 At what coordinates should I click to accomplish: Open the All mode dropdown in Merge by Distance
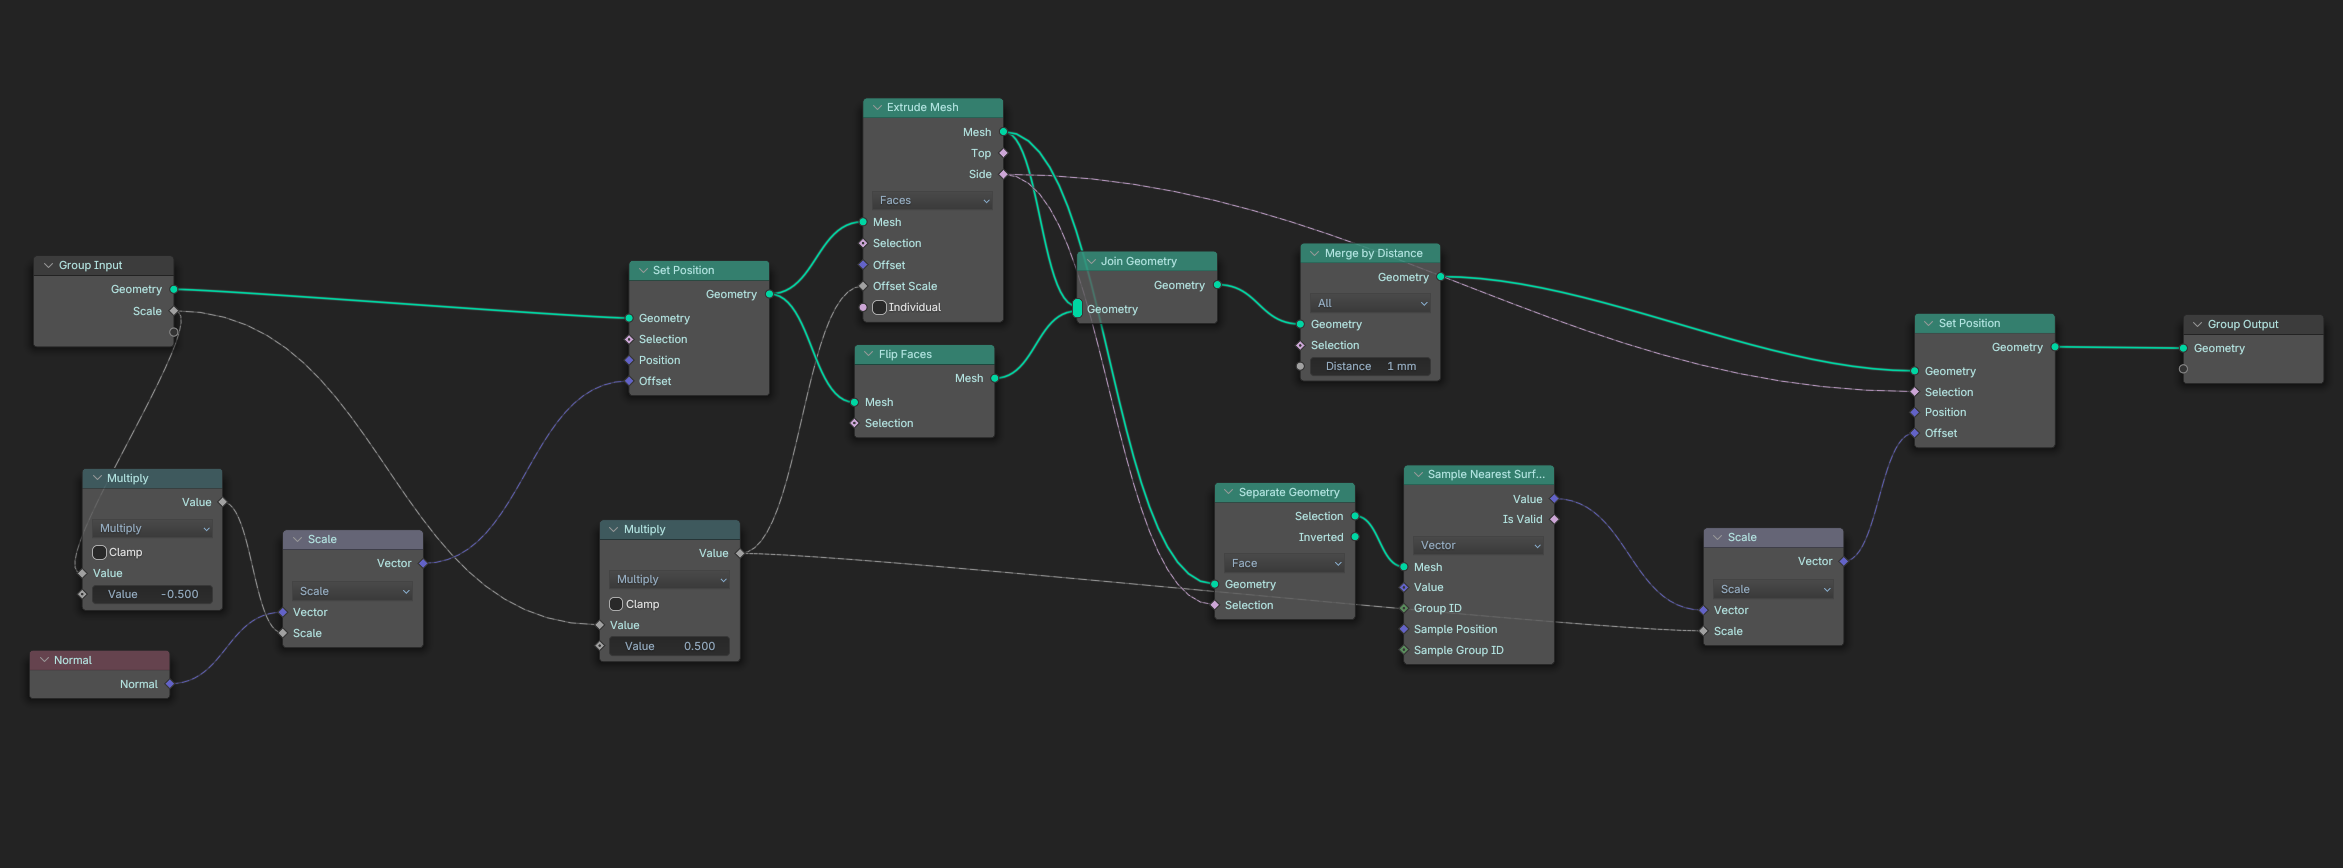tap(1371, 304)
